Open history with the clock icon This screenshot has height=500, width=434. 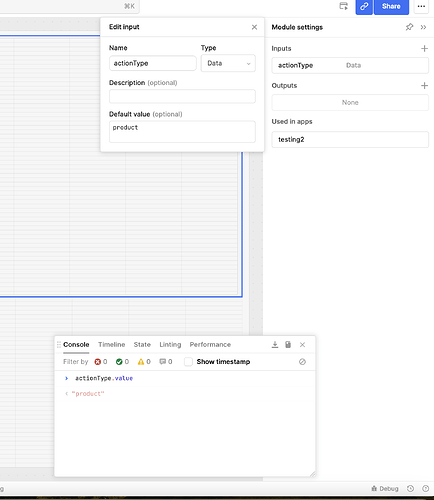410,489
